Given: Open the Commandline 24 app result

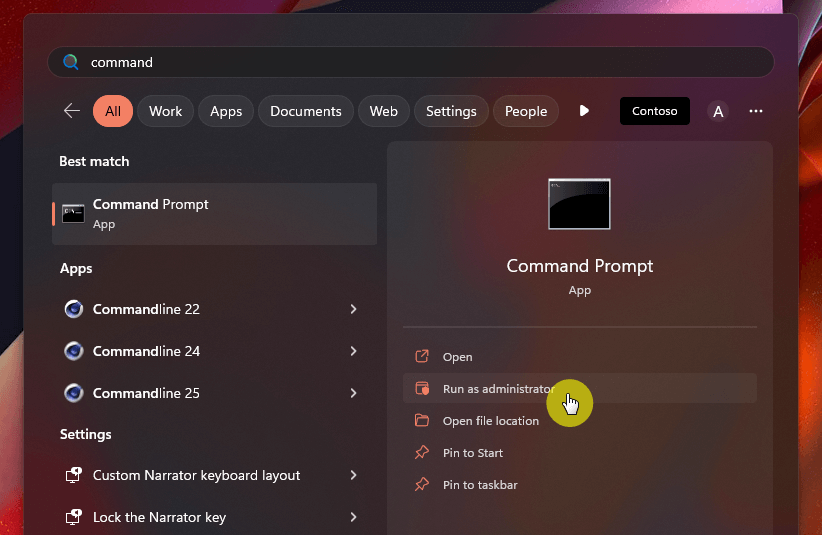Looking at the screenshot, I should pos(214,351).
